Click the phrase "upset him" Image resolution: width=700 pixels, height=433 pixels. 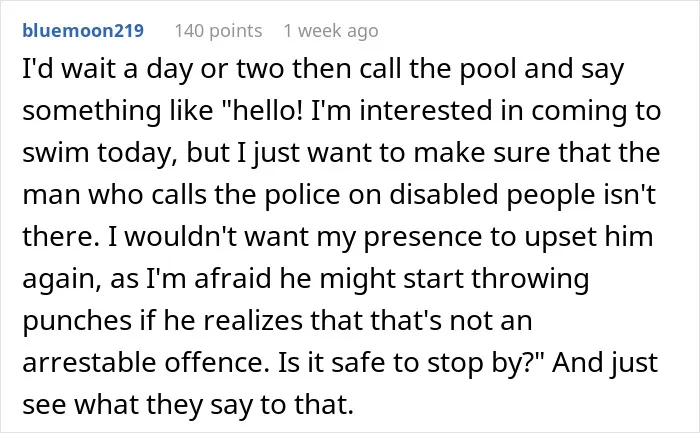(x=588, y=237)
